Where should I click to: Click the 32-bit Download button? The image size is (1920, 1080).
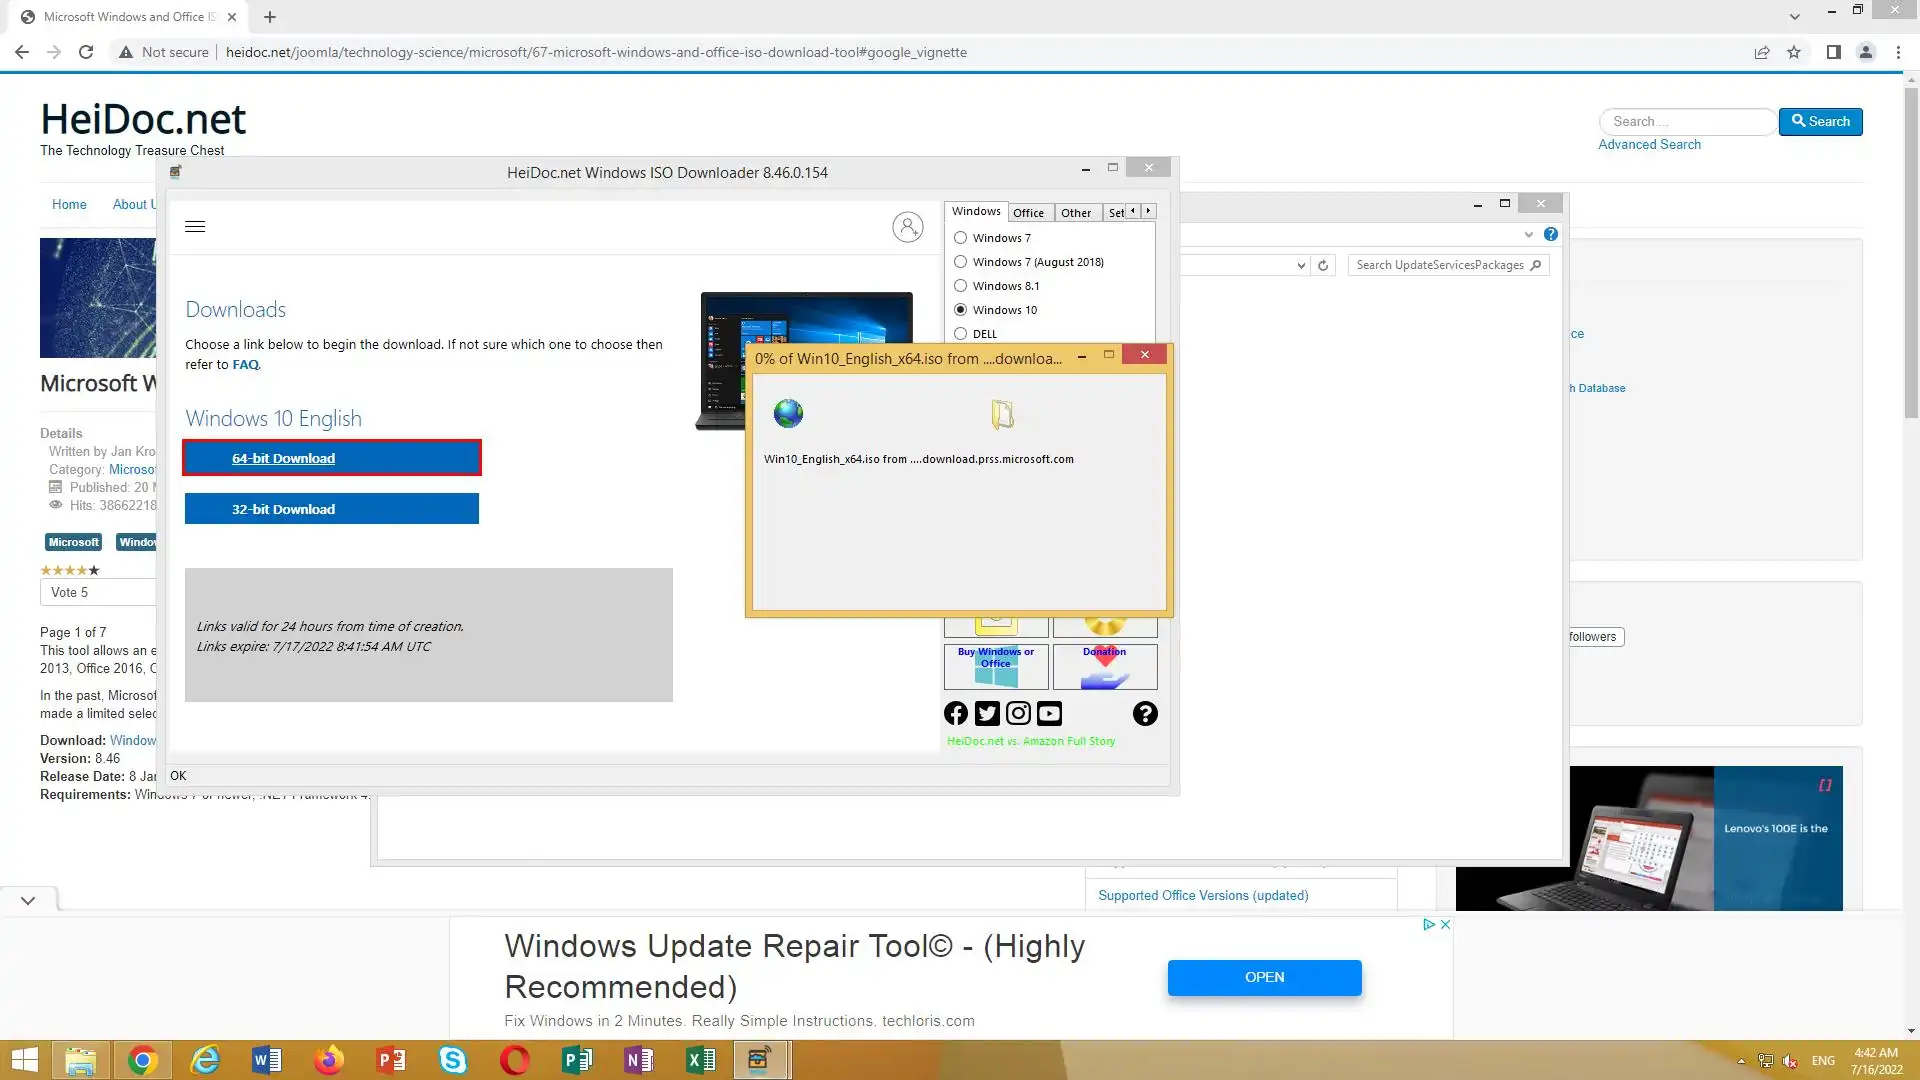point(331,509)
